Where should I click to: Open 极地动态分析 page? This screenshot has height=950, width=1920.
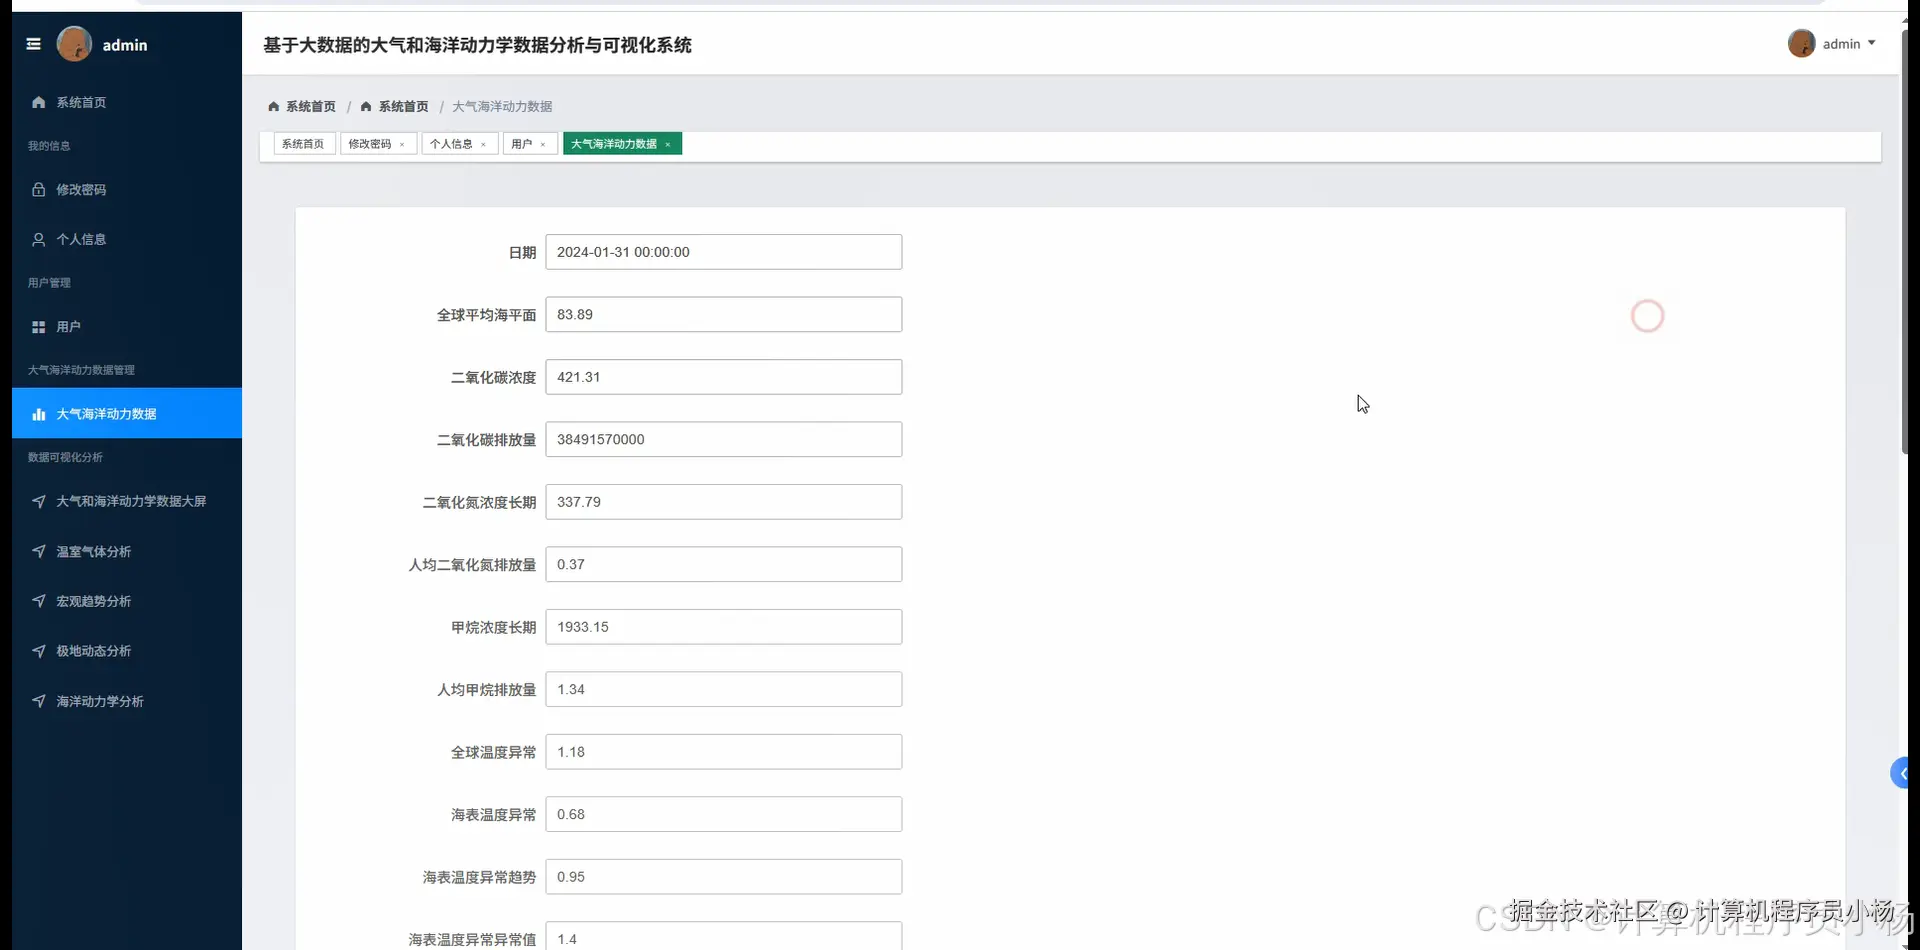click(127, 651)
